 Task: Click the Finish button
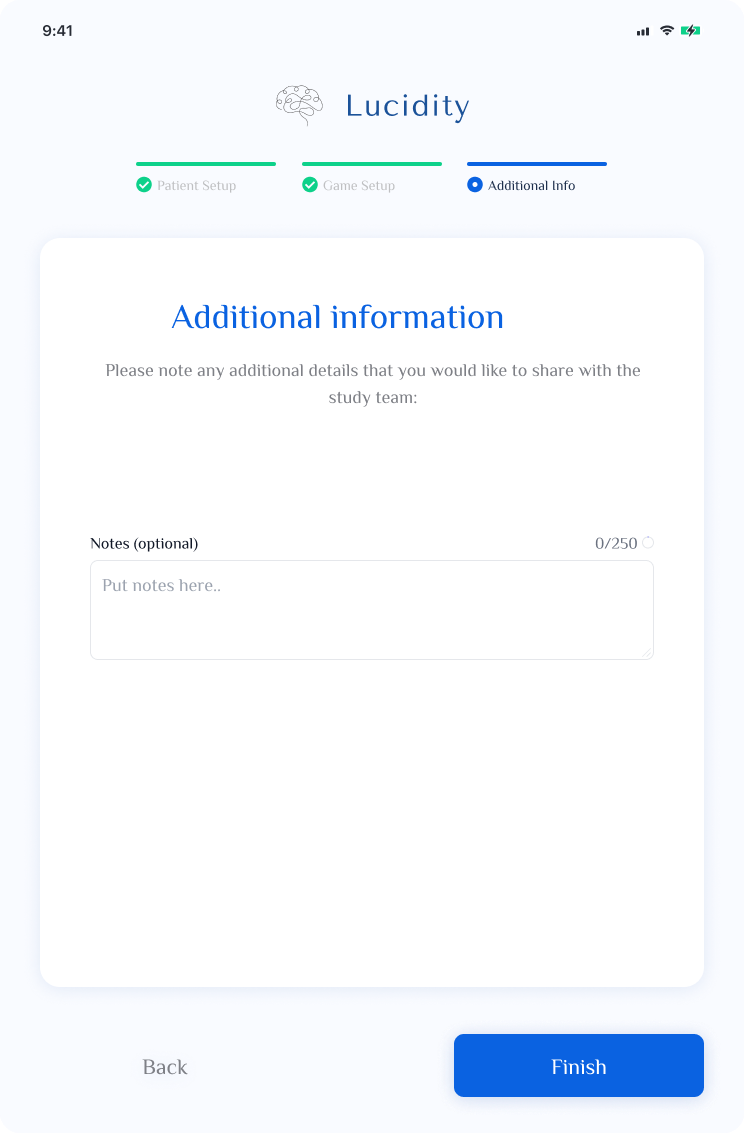pos(579,1065)
